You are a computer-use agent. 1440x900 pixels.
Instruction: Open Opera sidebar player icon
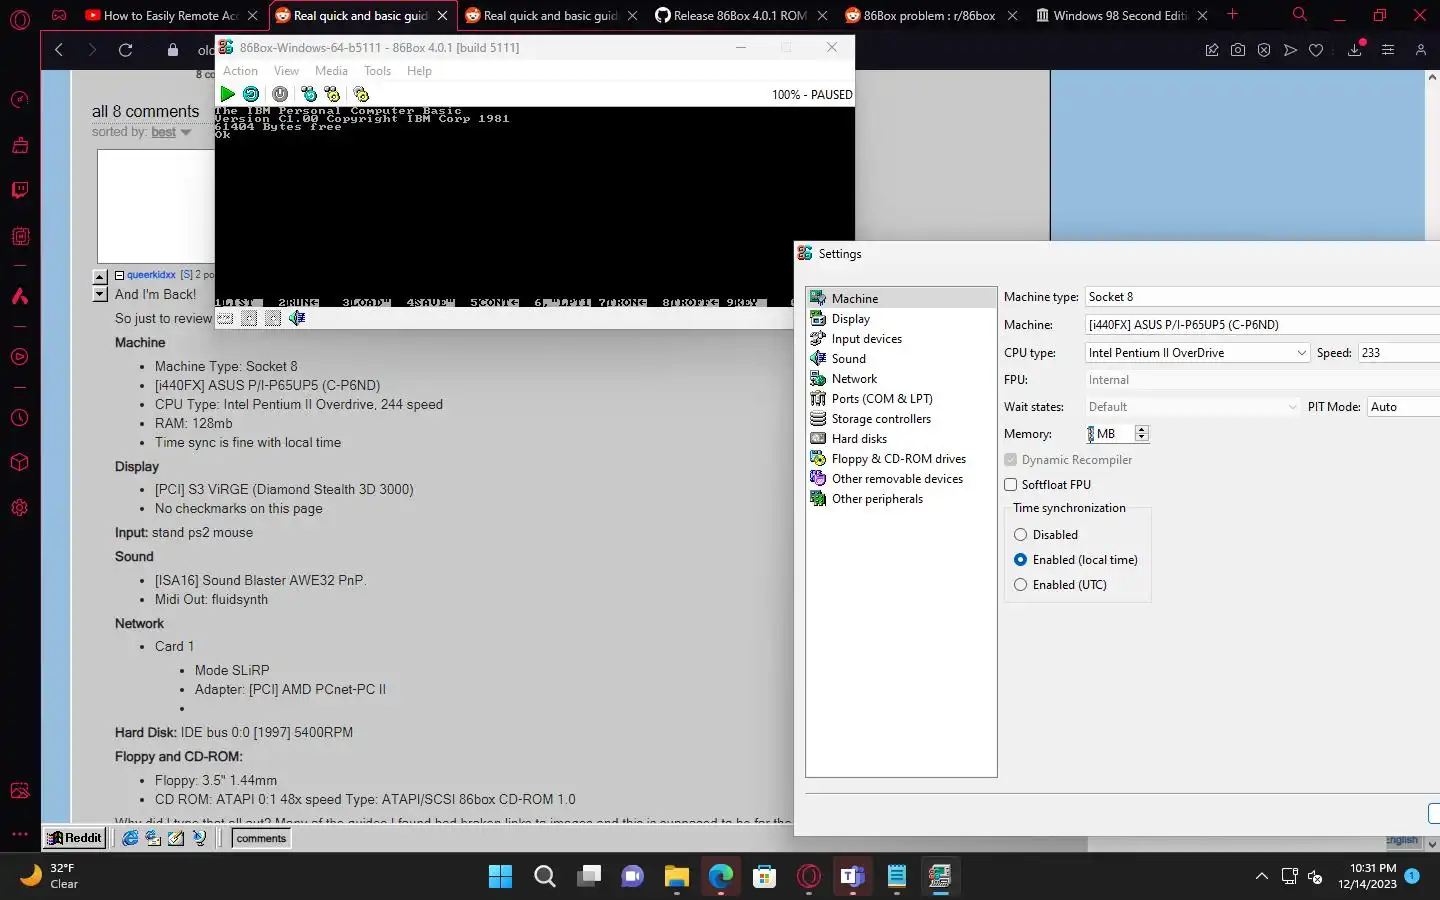click(20, 357)
